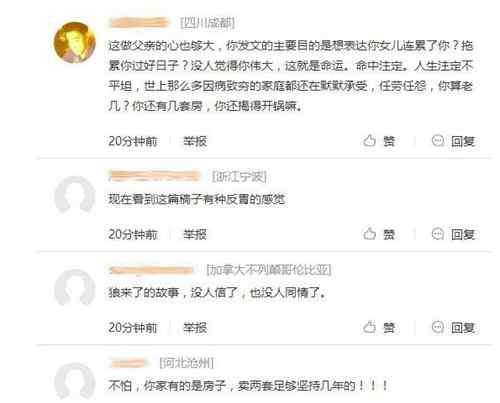Click reply bubble icon on first comment
500x403 pixels.
click(x=438, y=141)
